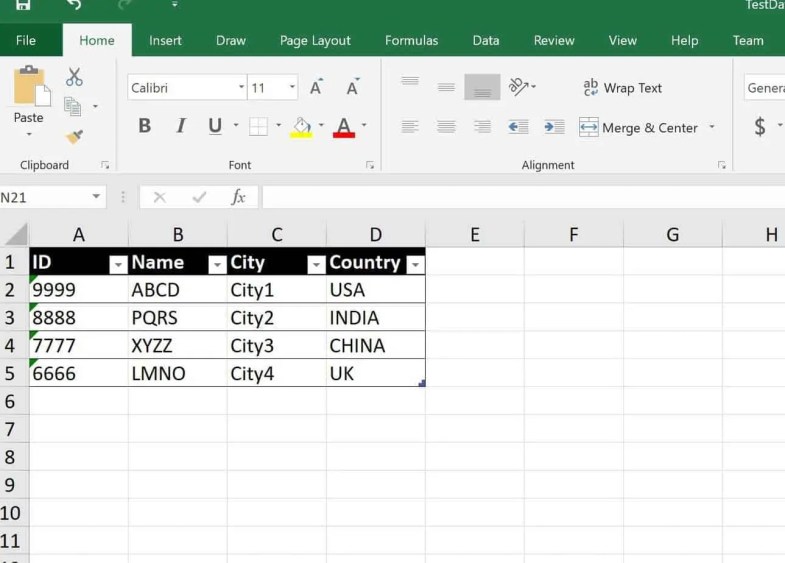
Task: Open the Clipboard dialog launcher
Action: pyautogui.click(x=105, y=165)
